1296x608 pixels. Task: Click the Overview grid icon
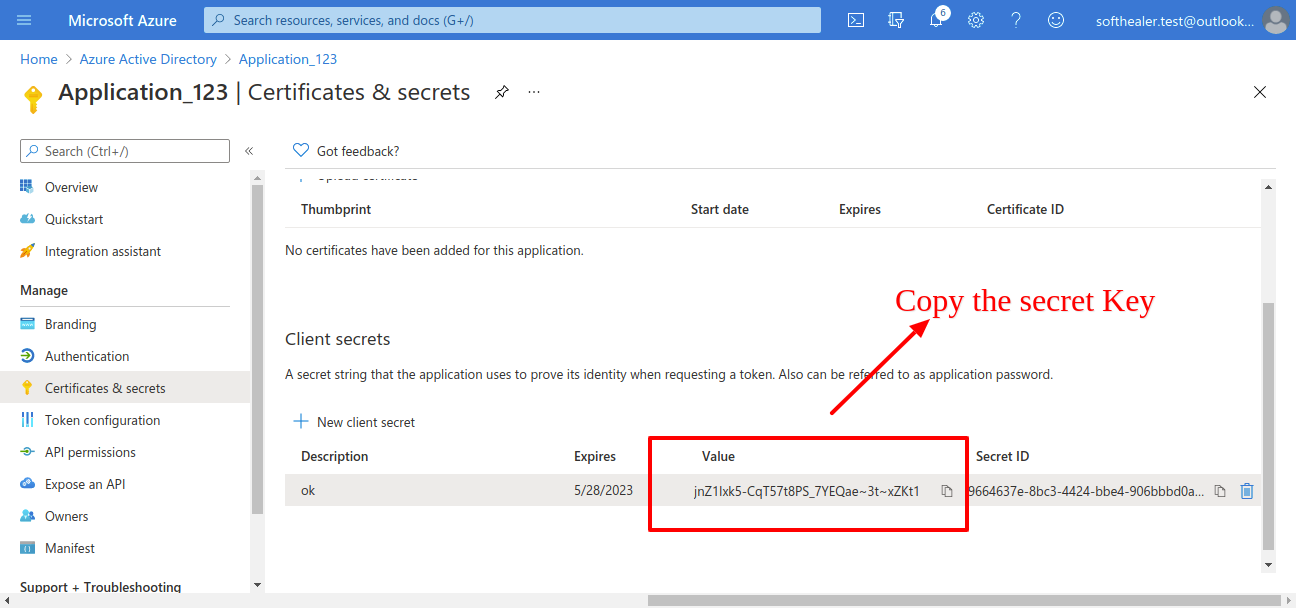point(27,187)
